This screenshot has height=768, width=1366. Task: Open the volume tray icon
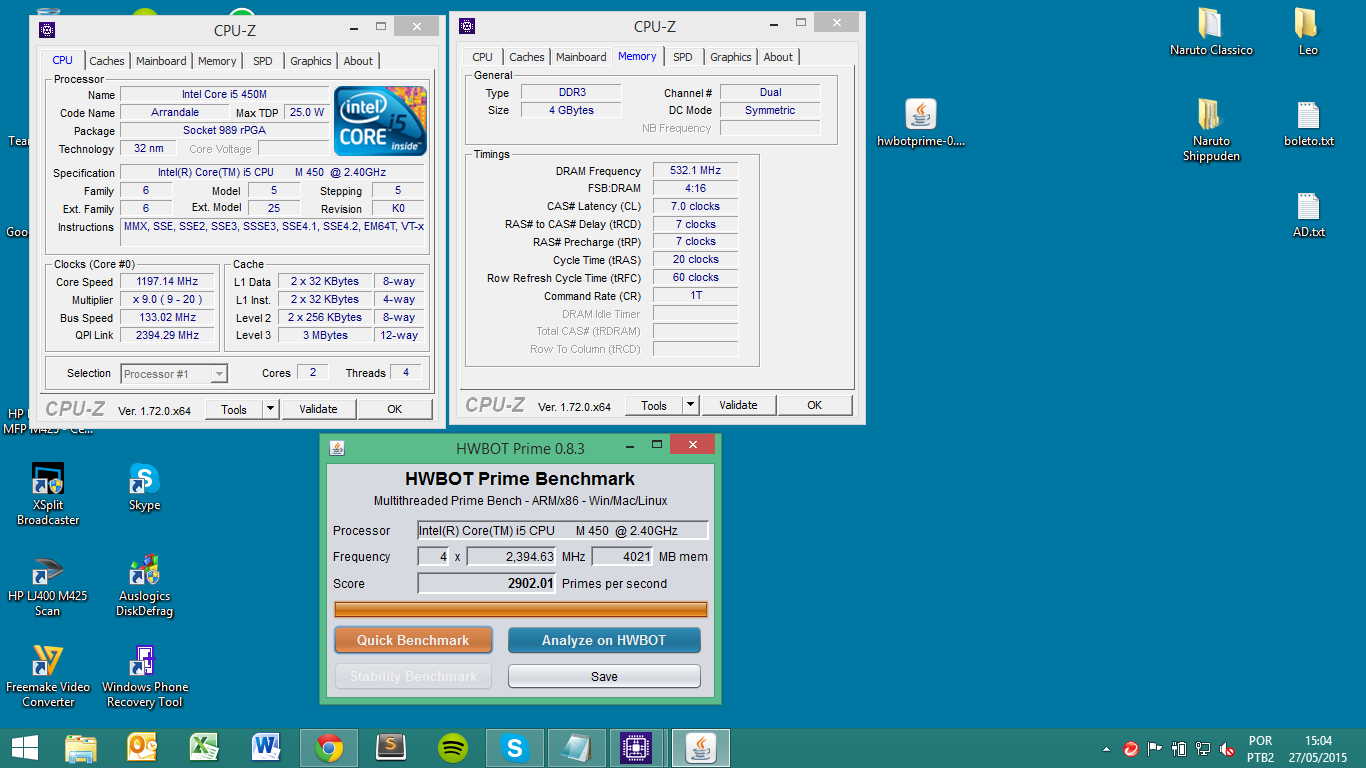(x=1226, y=748)
